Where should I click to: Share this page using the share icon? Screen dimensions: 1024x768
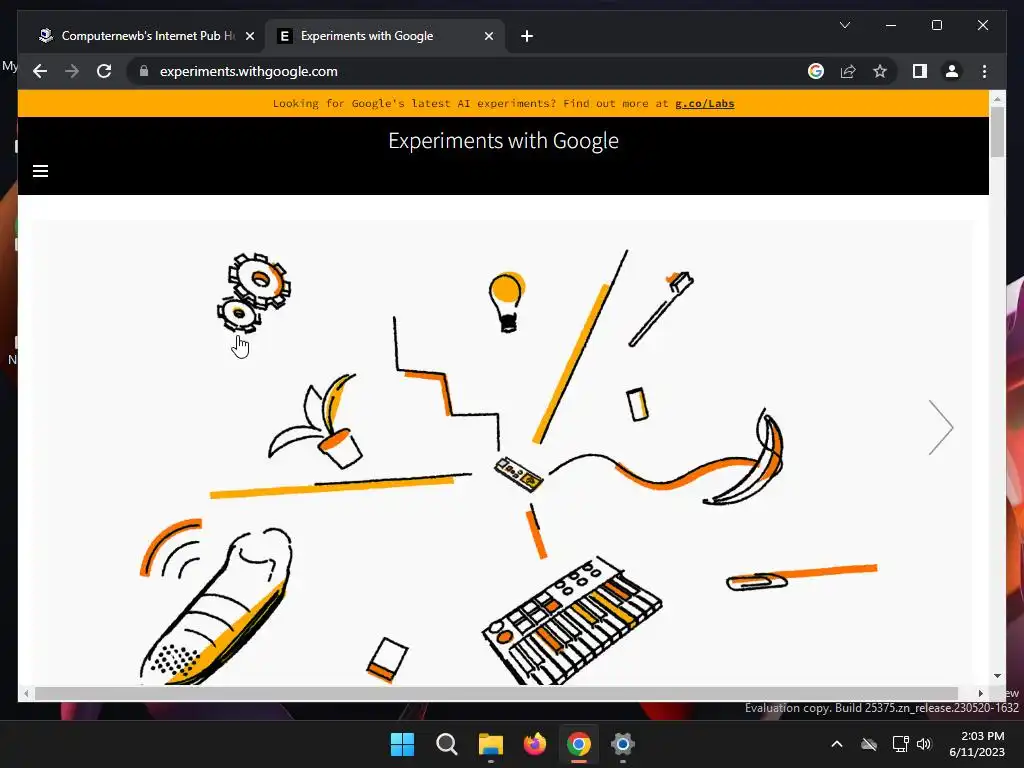848,71
